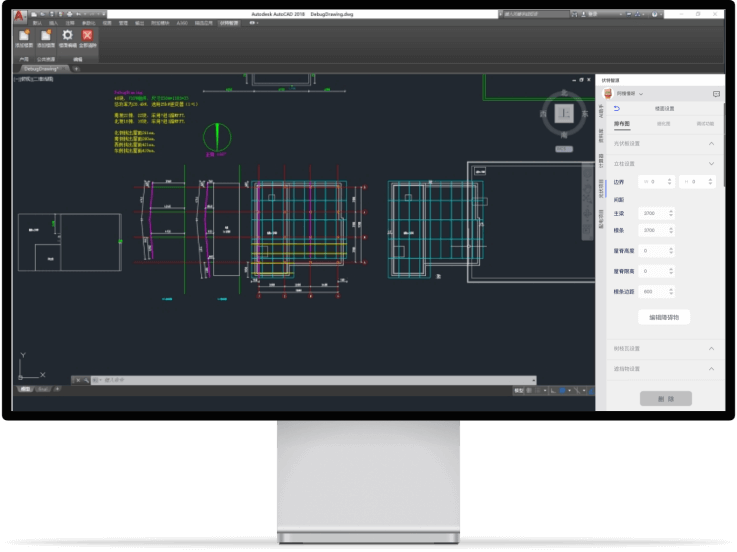This screenshot has width=737, height=552.
Task: Expand the first collapsed settings section chevron
Action: [x=711, y=143]
